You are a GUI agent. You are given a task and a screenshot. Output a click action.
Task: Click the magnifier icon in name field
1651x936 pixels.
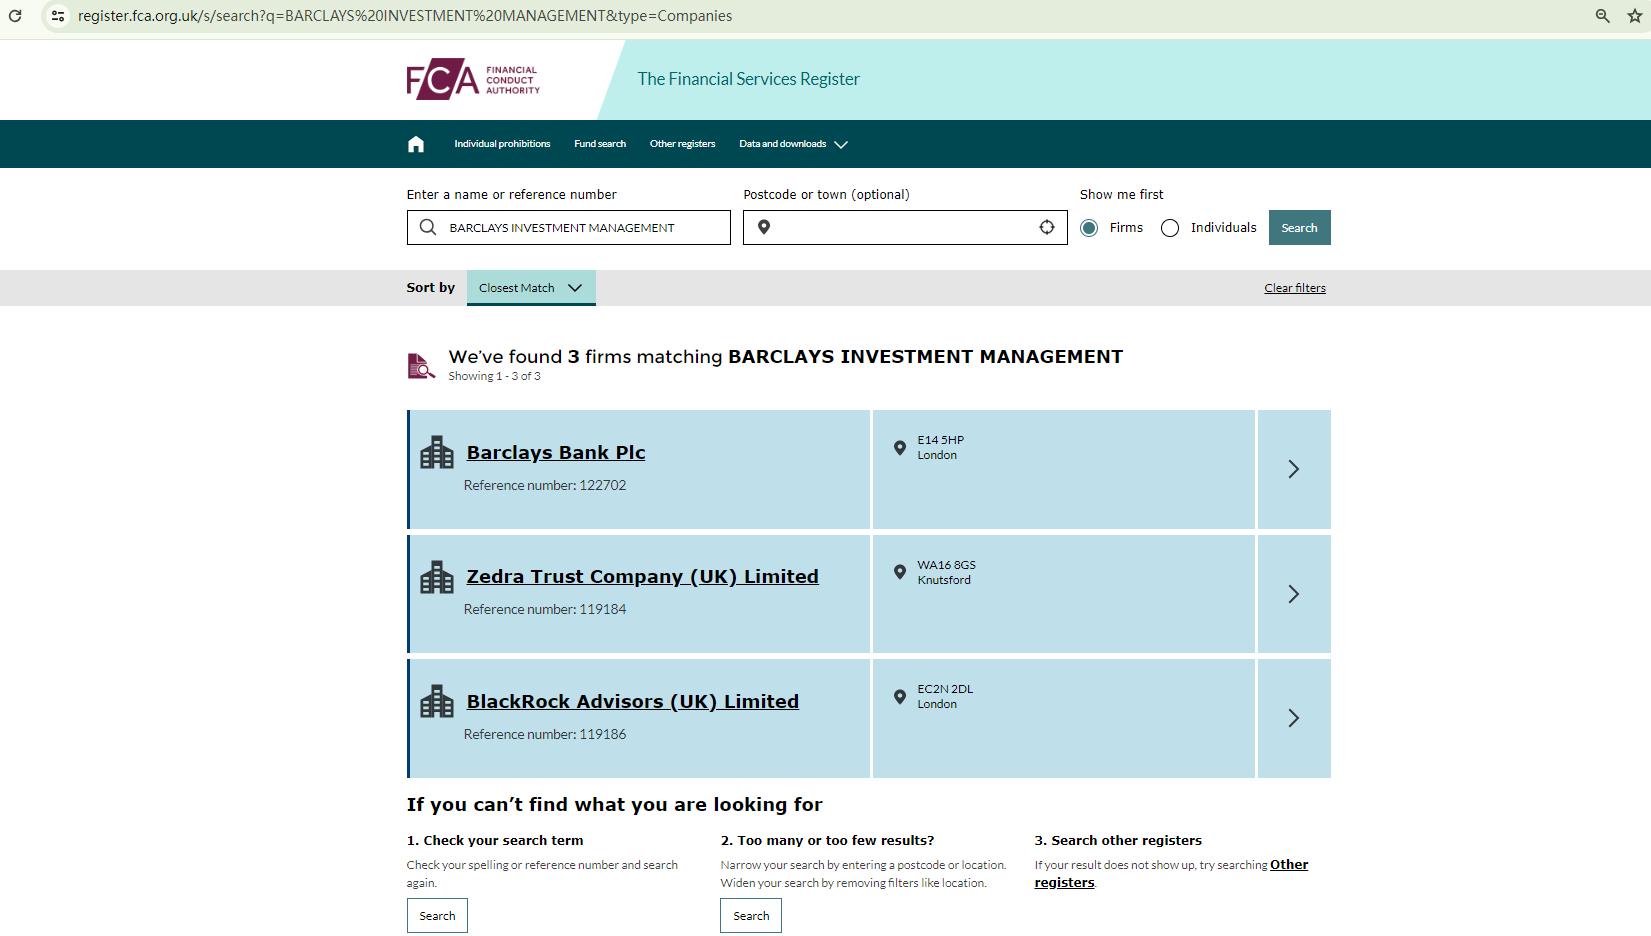click(x=428, y=227)
